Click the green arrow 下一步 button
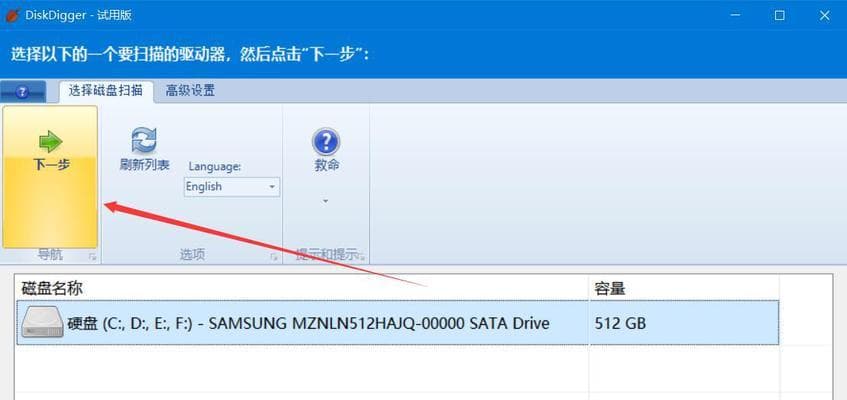 50,176
